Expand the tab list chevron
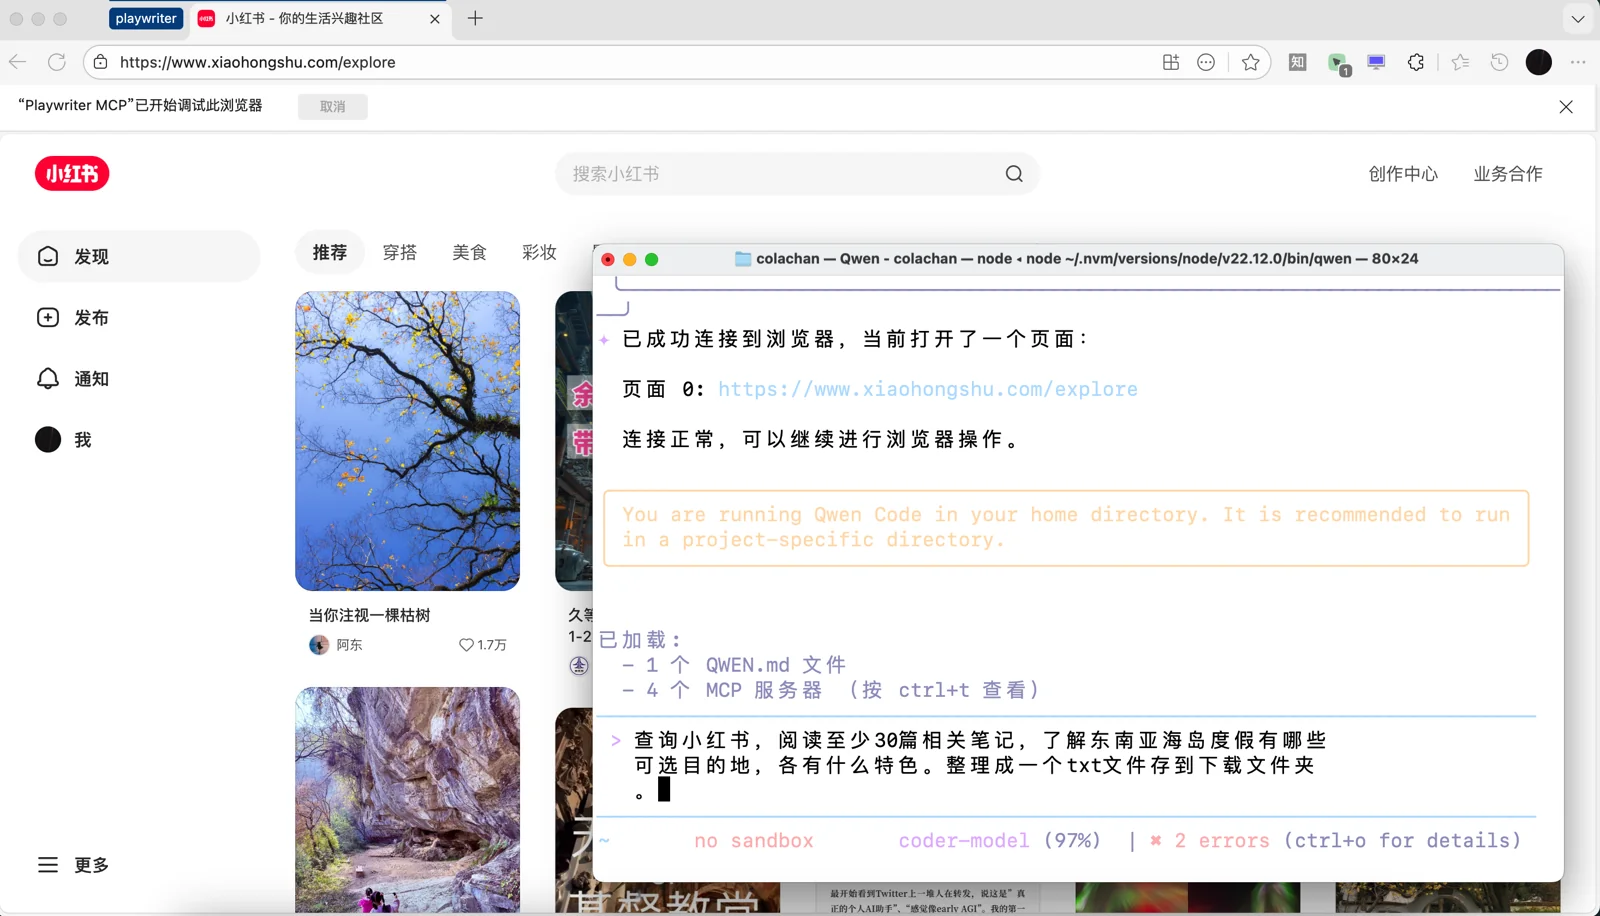 pyautogui.click(x=1577, y=19)
